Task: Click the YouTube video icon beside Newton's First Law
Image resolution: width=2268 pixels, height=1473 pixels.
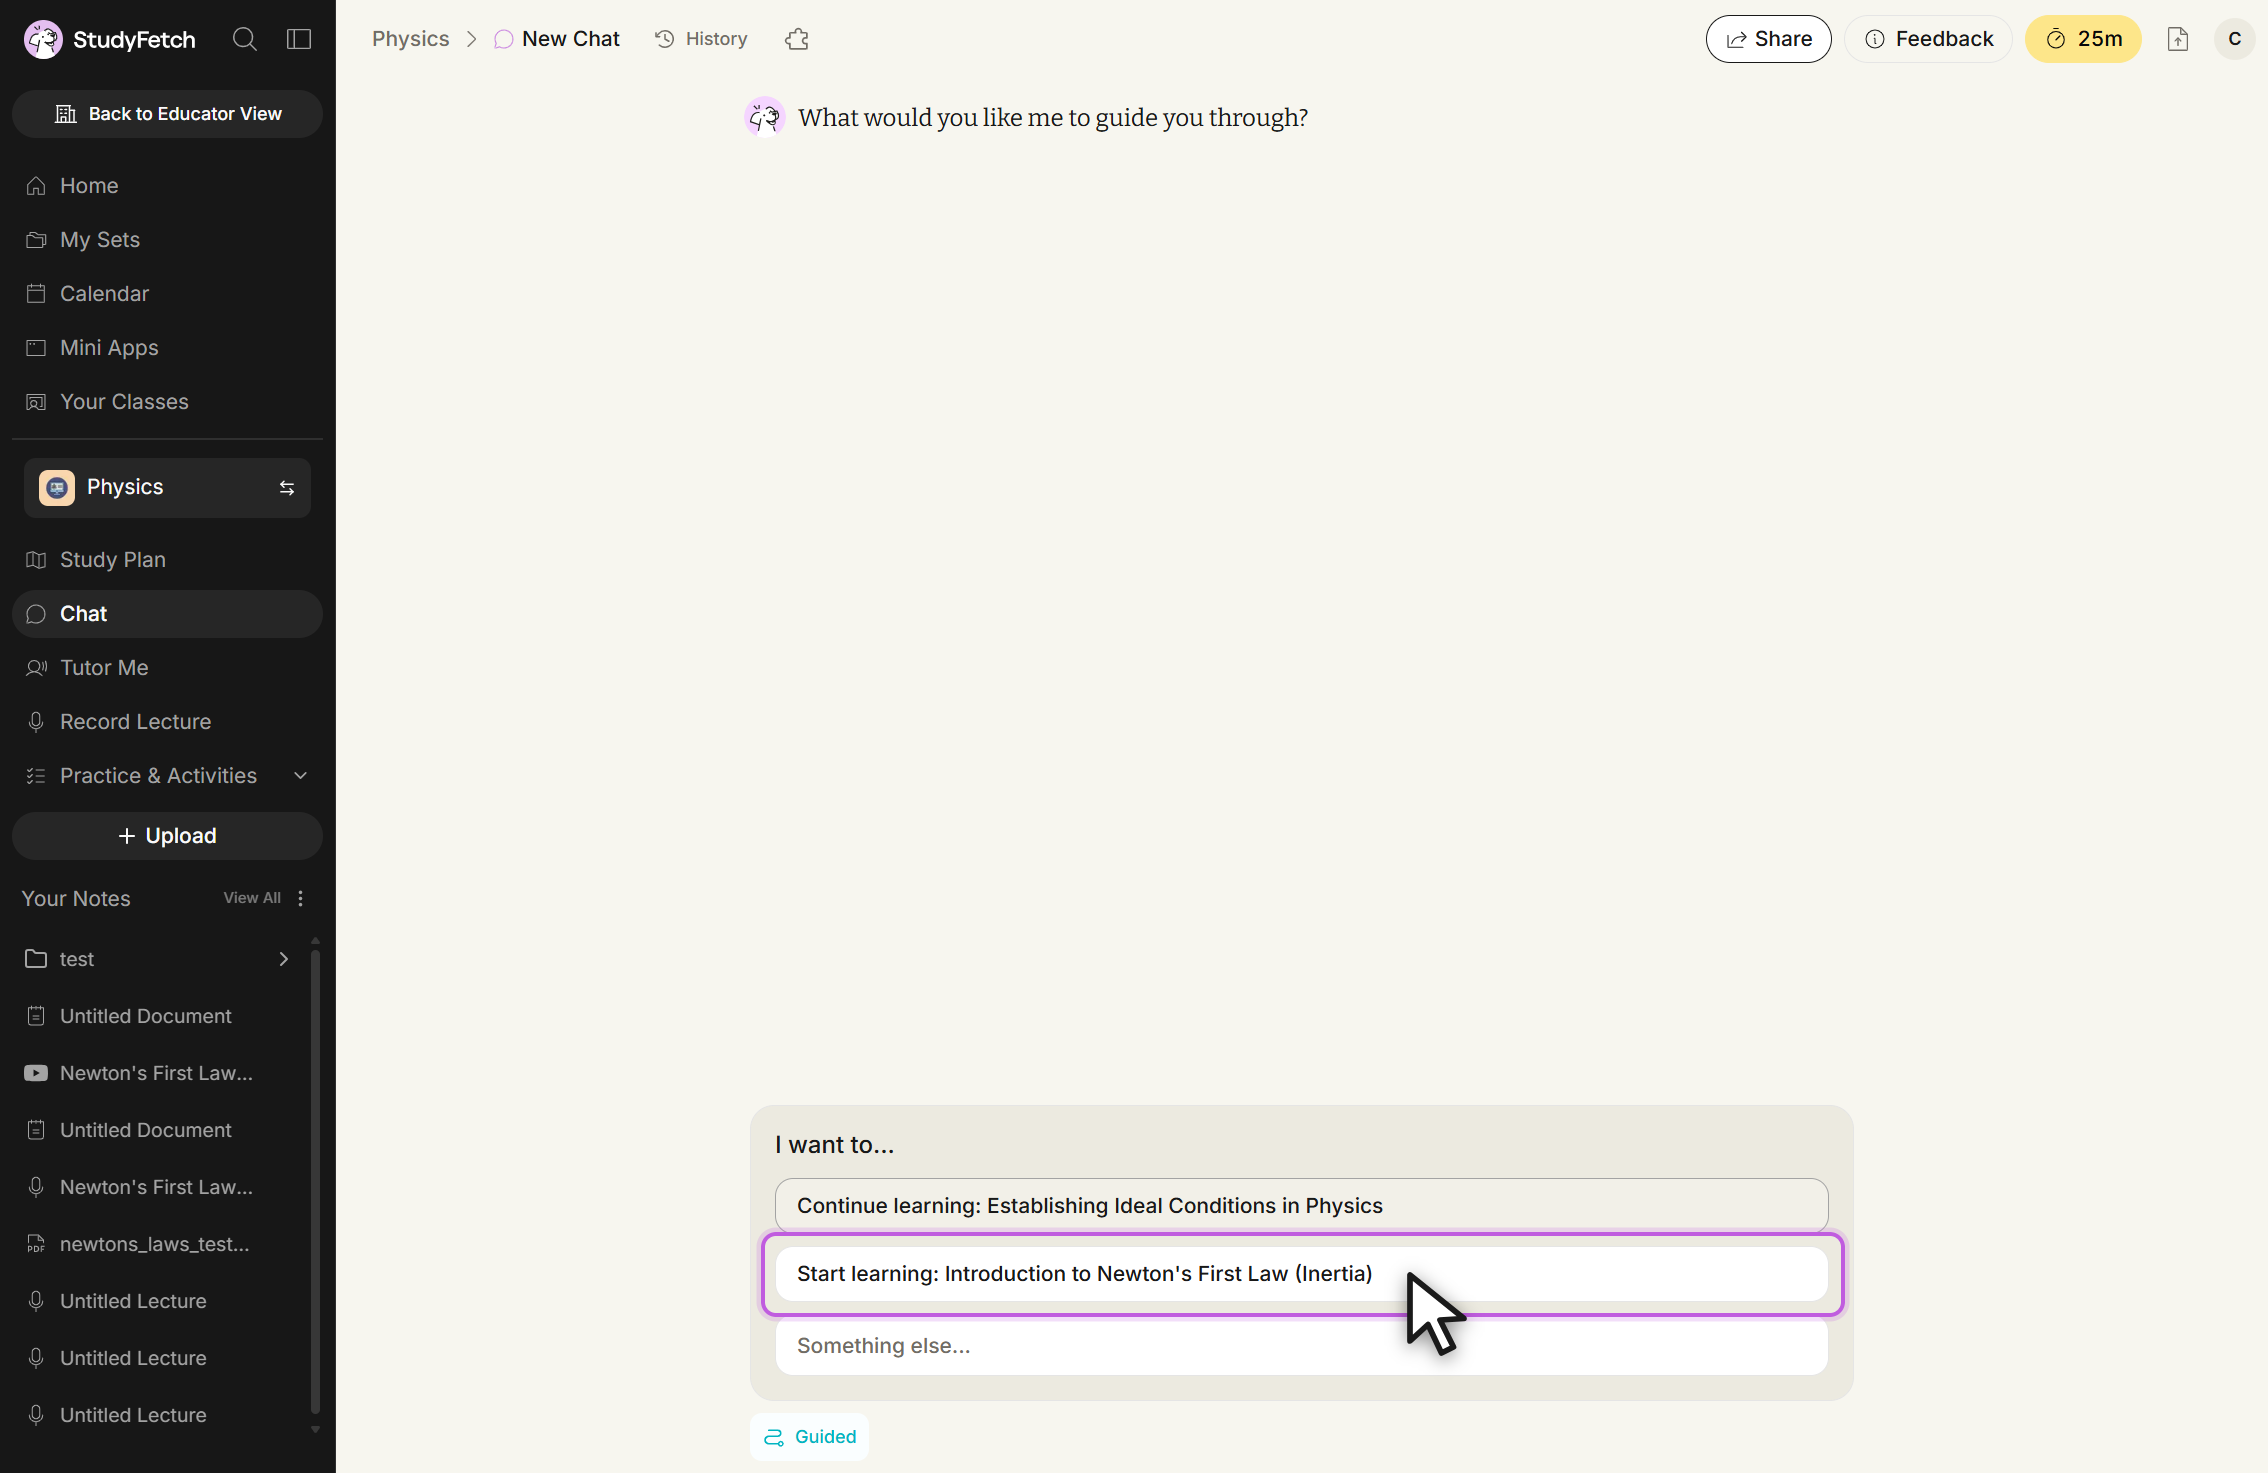Action: click(36, 1073)
